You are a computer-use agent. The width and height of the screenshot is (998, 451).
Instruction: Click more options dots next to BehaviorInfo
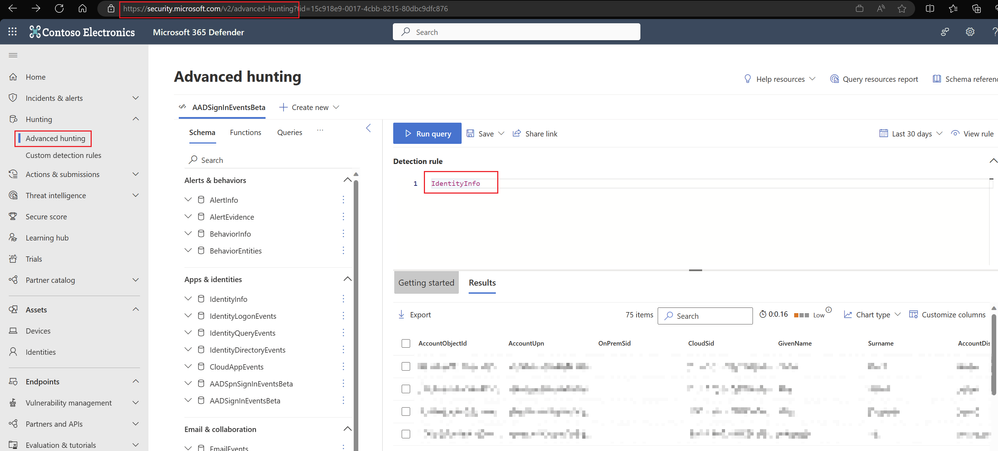point(344,233)
